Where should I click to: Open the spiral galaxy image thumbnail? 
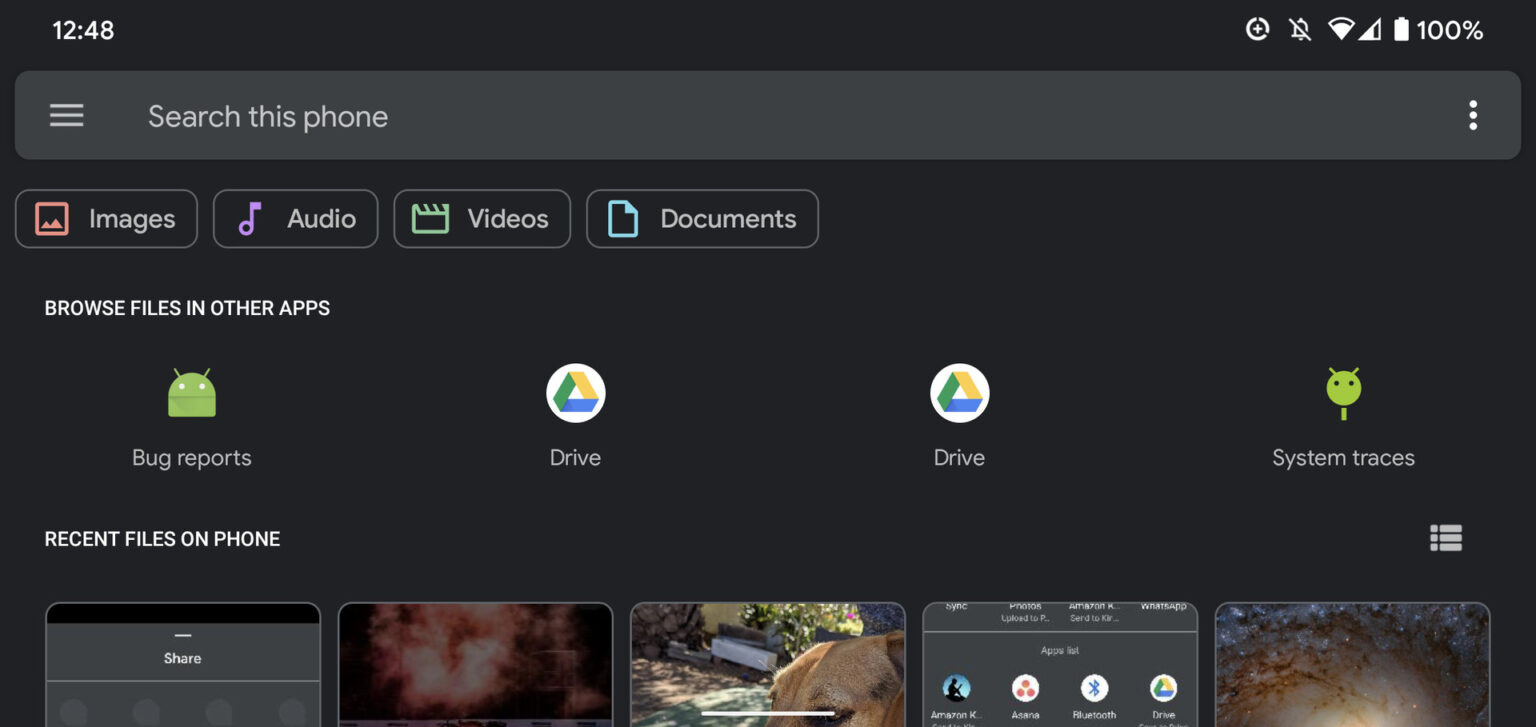[1352, 664]
